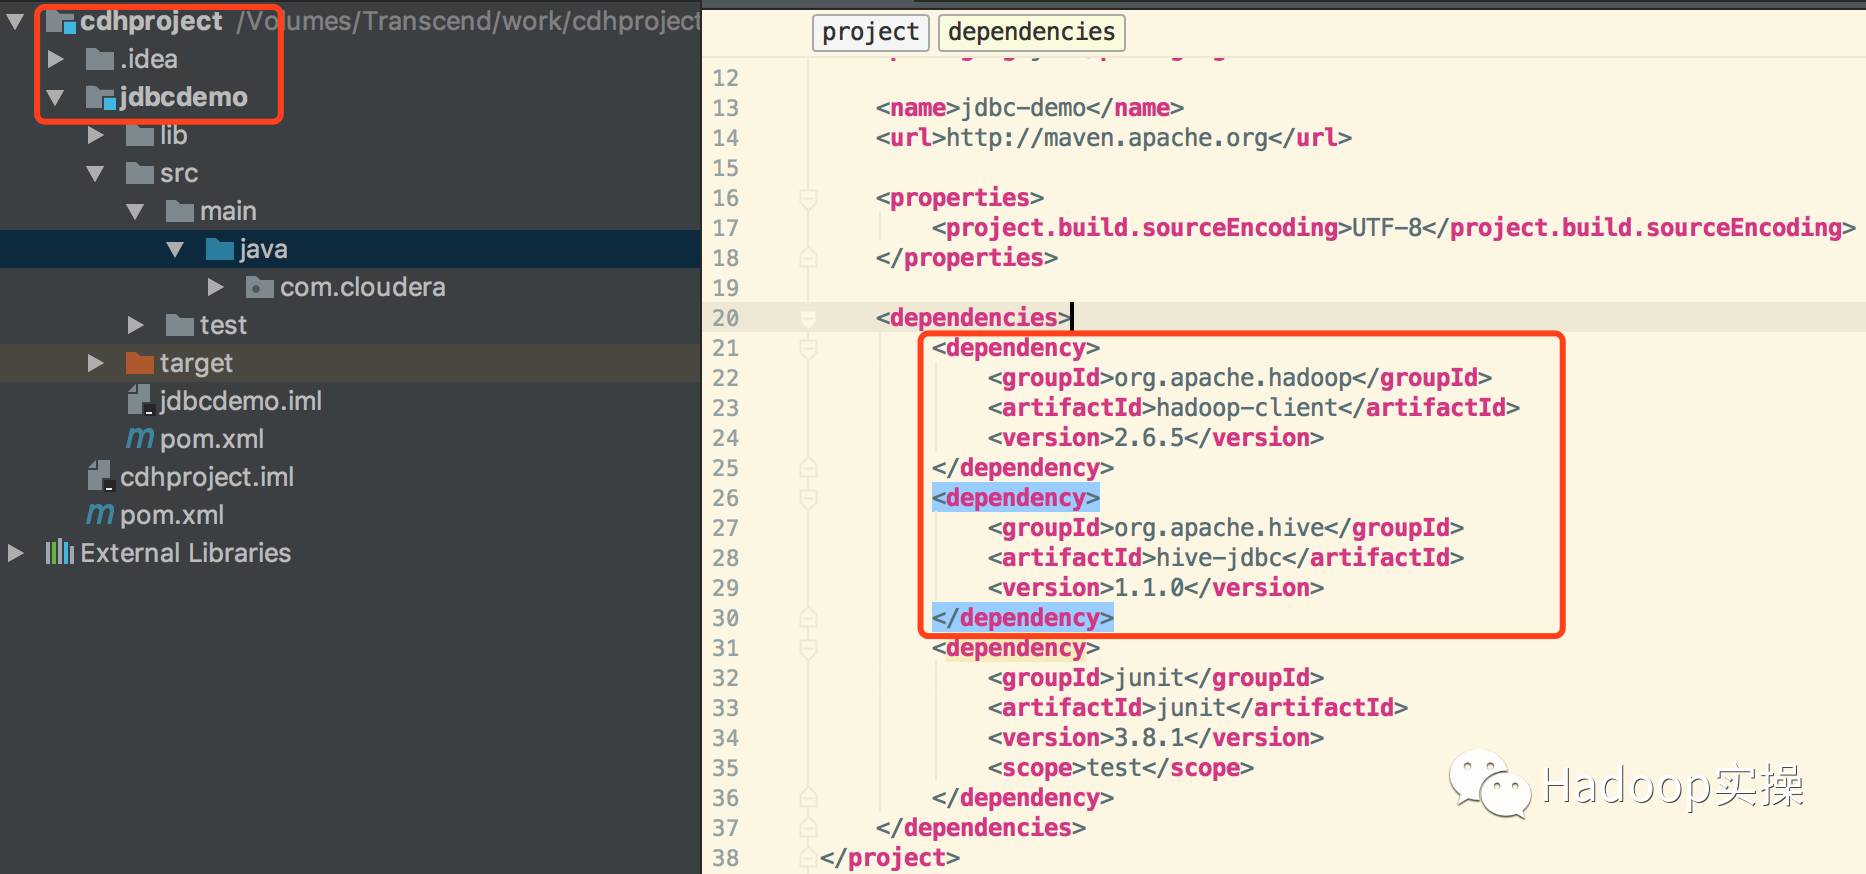Screen dimensions: 1866x874
Task: Expand the com.cloudera package
Action: point(215,287)
